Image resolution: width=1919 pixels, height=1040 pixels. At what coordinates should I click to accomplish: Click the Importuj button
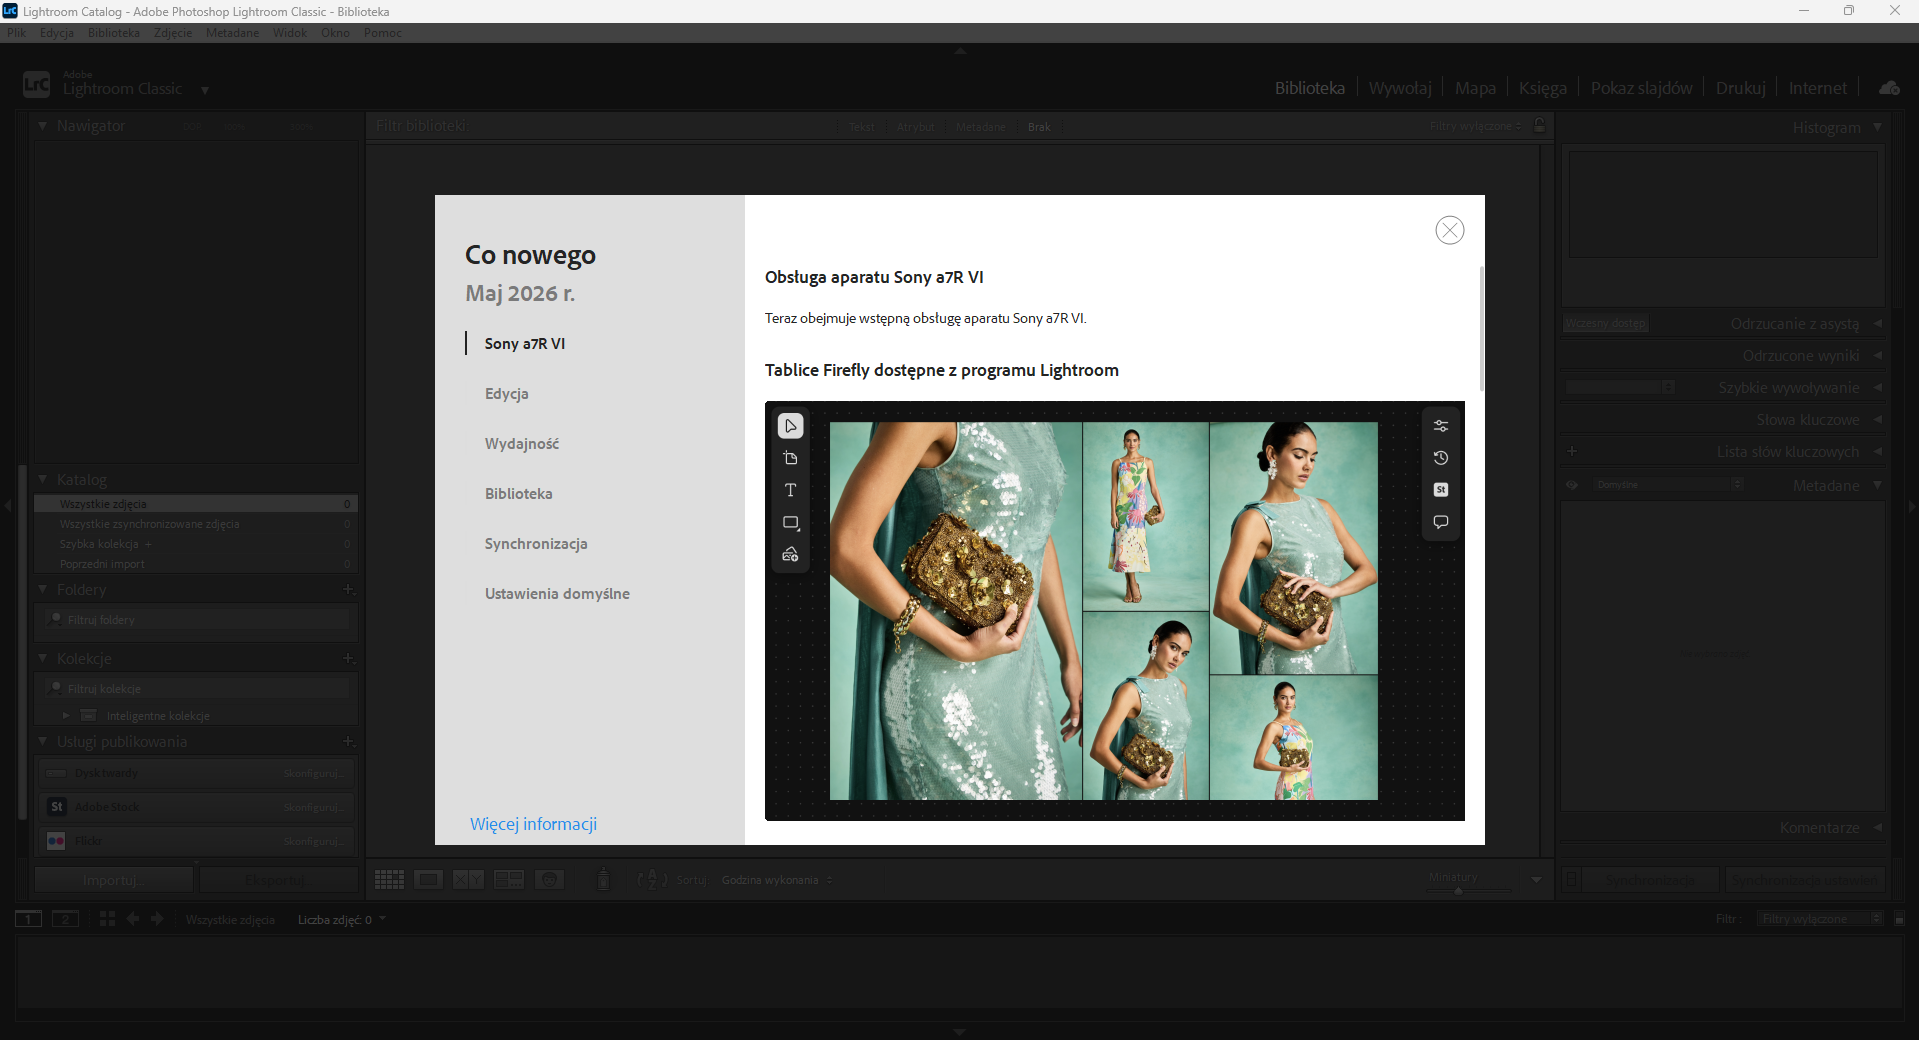coord(114,880)
